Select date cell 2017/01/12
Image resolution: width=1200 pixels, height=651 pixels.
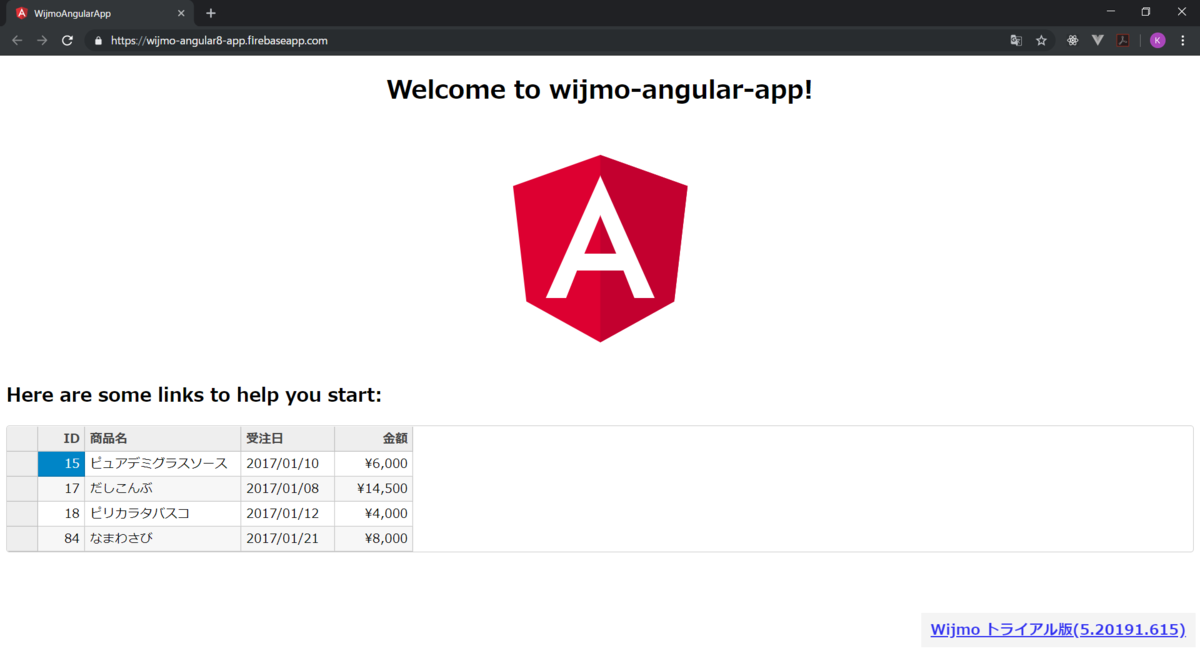click(288, 513)
